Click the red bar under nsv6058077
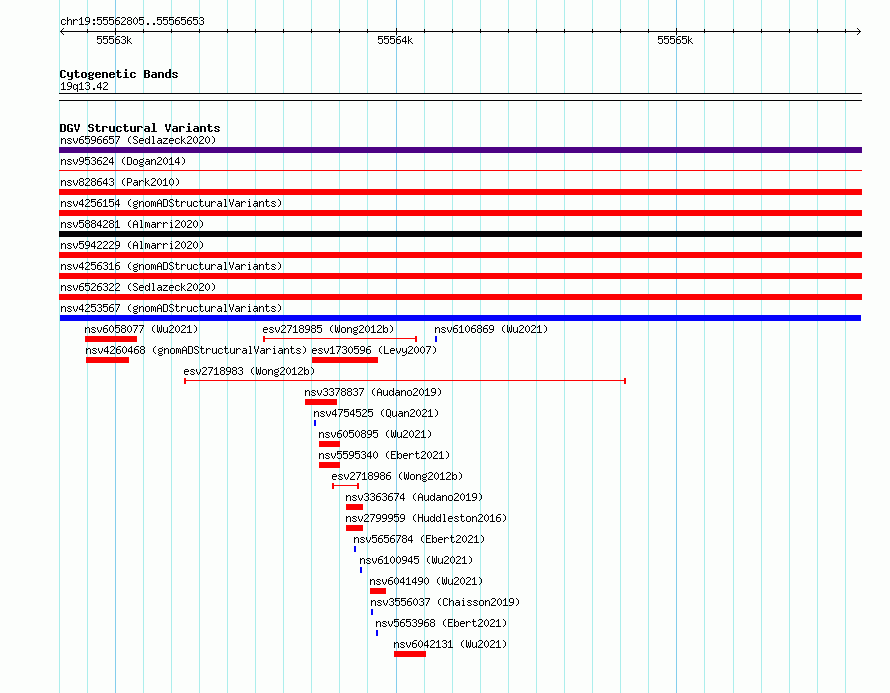 click(111, 339)
